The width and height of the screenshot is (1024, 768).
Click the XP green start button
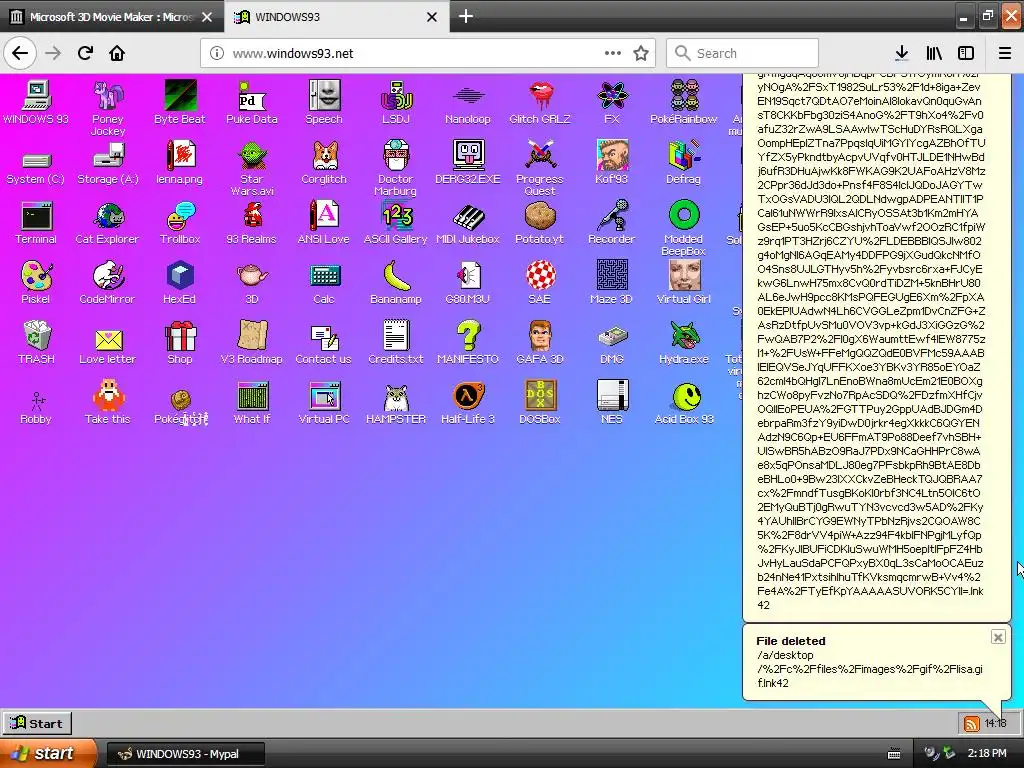[47, 753]
